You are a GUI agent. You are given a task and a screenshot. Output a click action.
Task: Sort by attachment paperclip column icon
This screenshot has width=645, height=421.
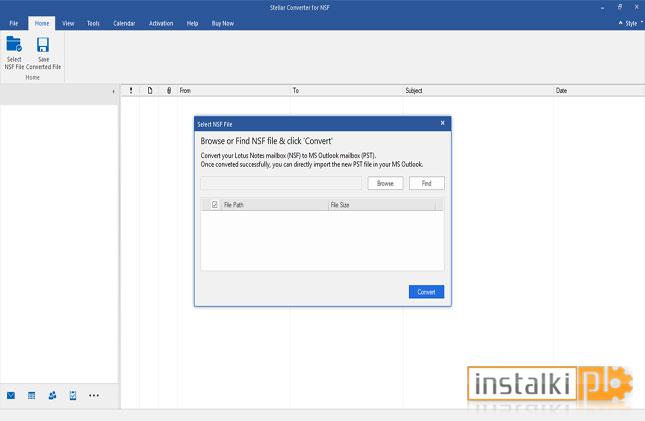(169, 91)
